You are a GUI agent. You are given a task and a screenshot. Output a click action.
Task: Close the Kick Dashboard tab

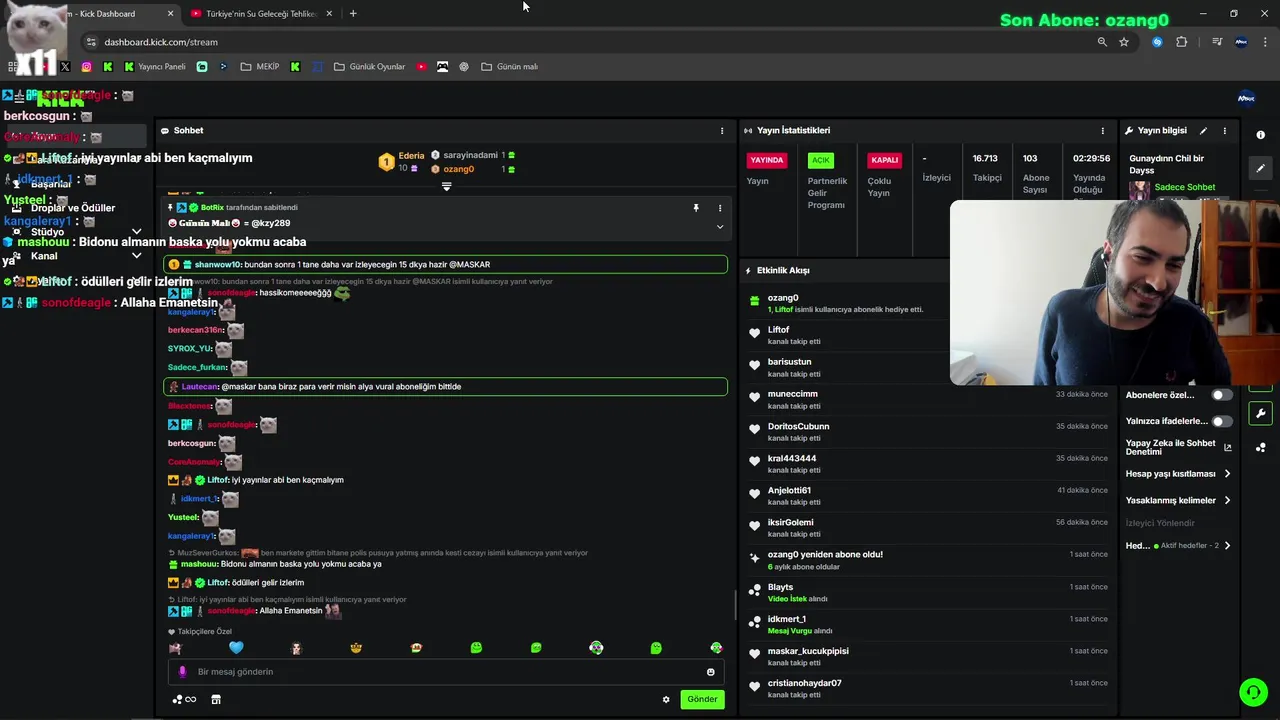pyautogui.click(x=170, y=14)
